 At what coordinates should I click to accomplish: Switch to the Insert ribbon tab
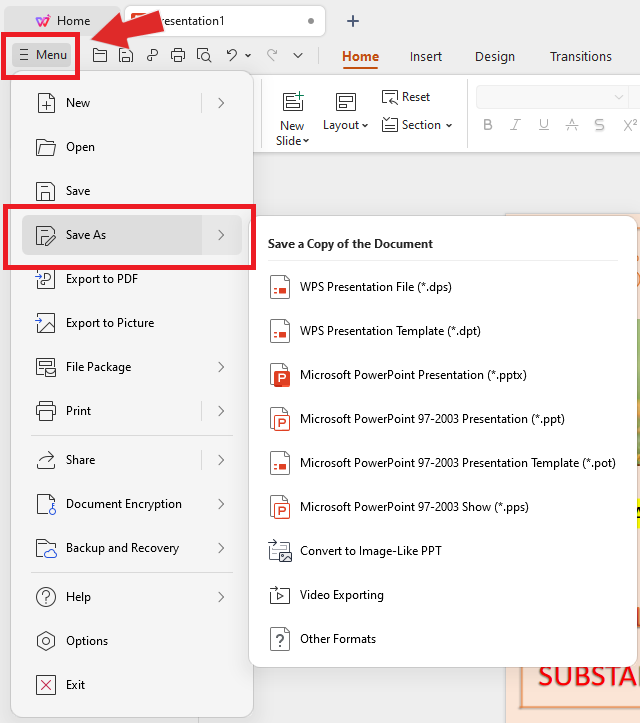[426, 56]
